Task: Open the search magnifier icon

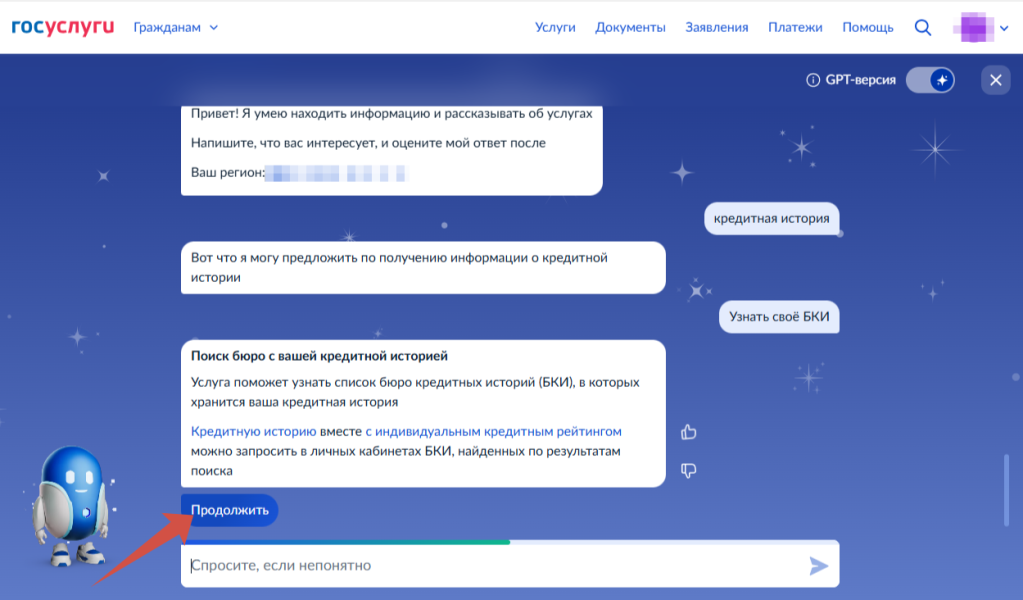Action: 923,27
